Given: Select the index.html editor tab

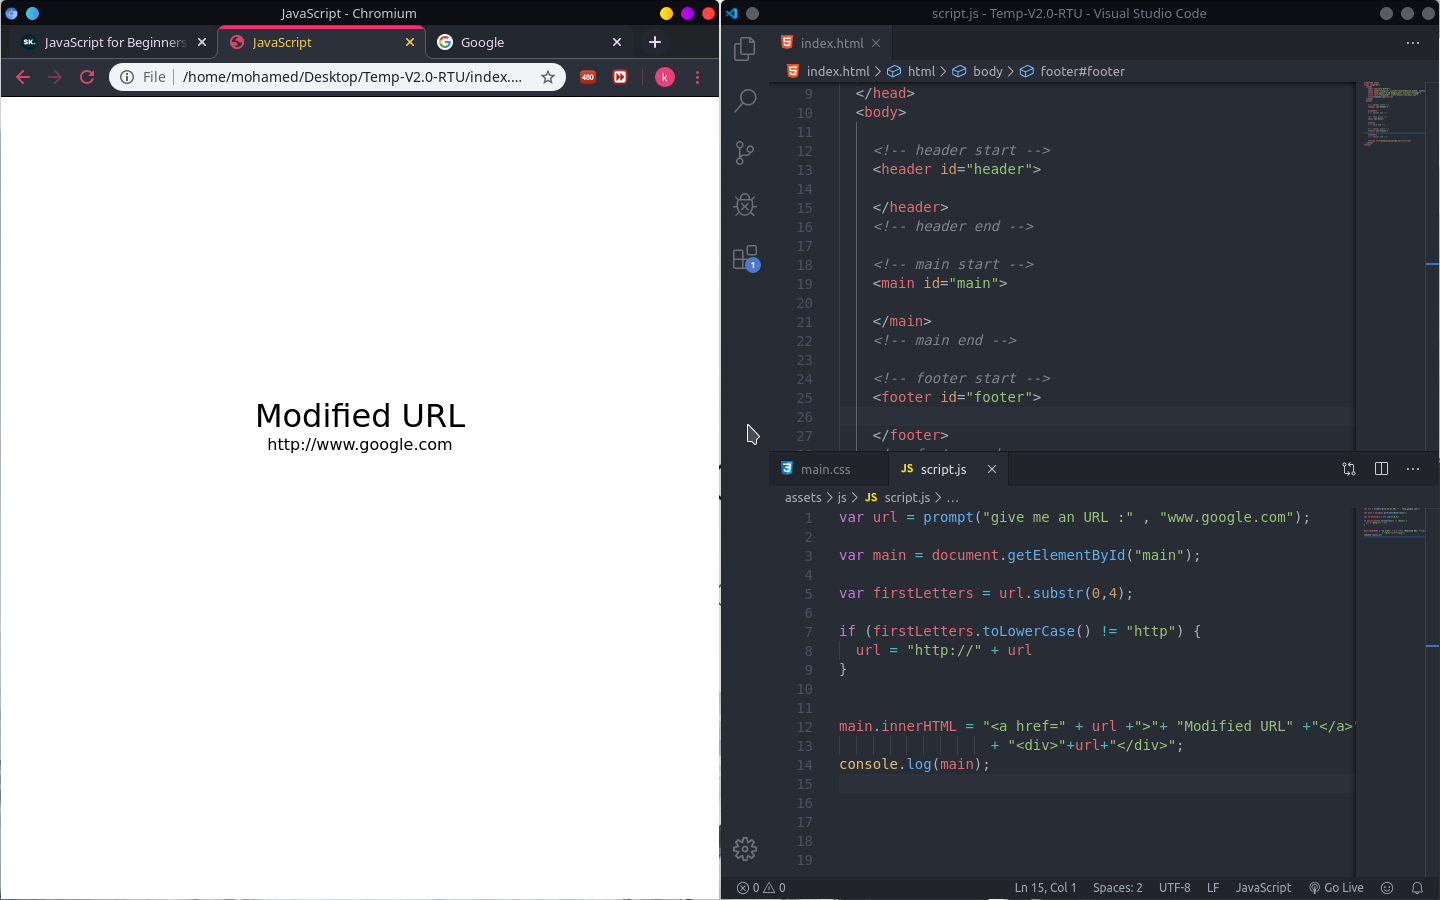Looking at the screenshot, I should point(832,43).
